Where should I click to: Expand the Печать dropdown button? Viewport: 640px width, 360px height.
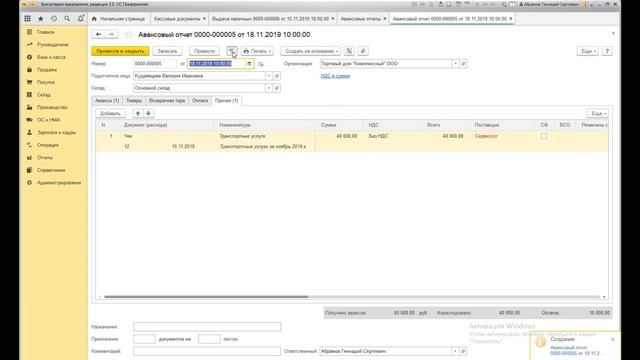click(x=257, y=51)
